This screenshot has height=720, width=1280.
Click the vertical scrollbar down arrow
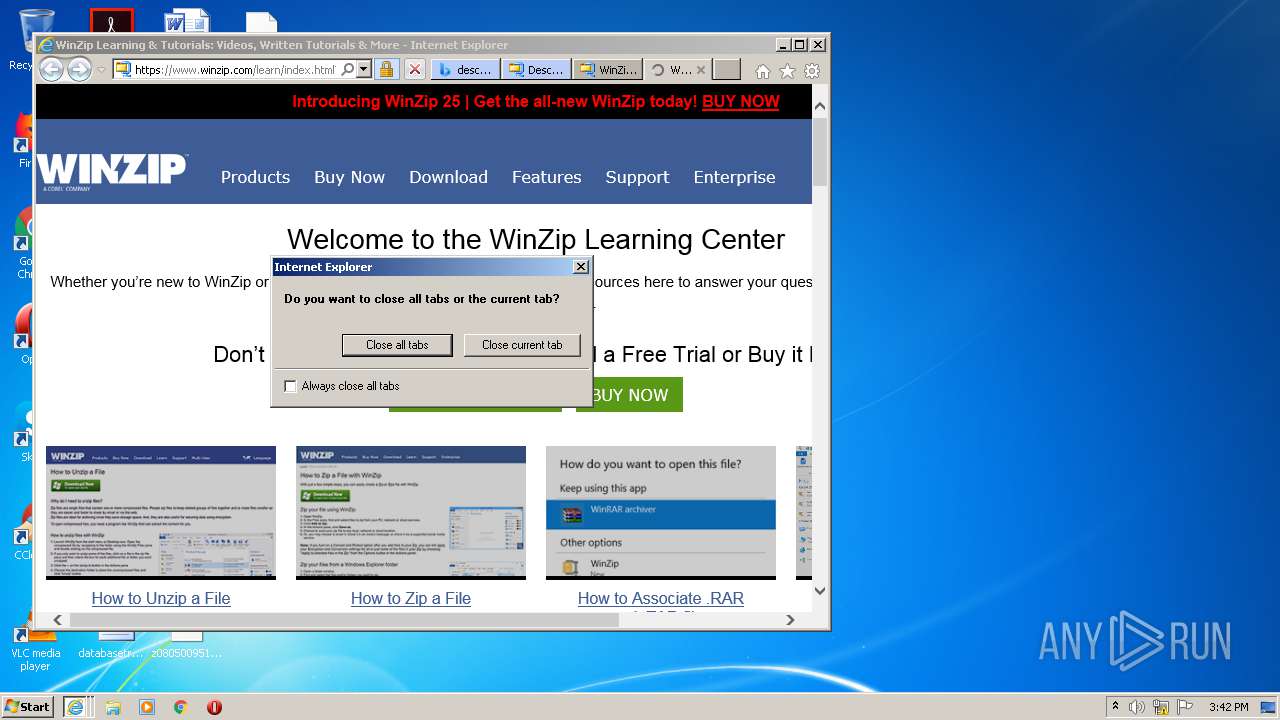820,590
